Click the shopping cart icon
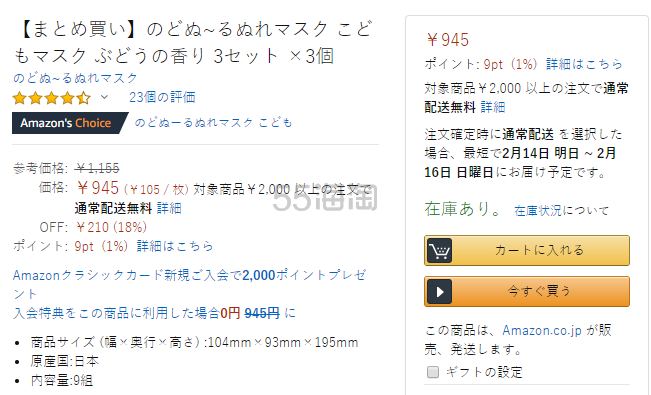Screen dimensions: 651x395 439,250
